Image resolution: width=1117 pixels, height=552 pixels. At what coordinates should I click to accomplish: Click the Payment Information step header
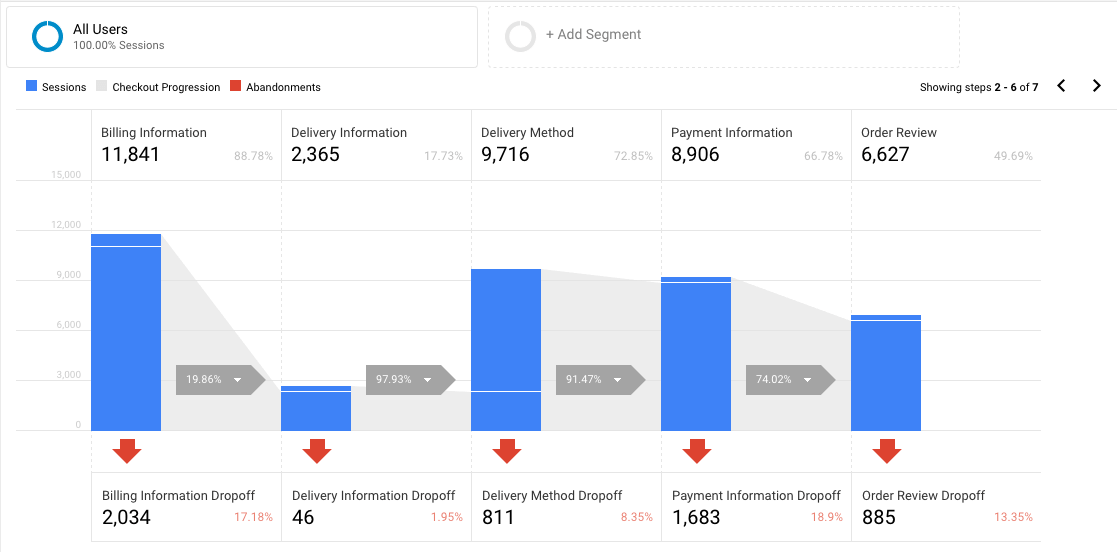pos(732,132)
